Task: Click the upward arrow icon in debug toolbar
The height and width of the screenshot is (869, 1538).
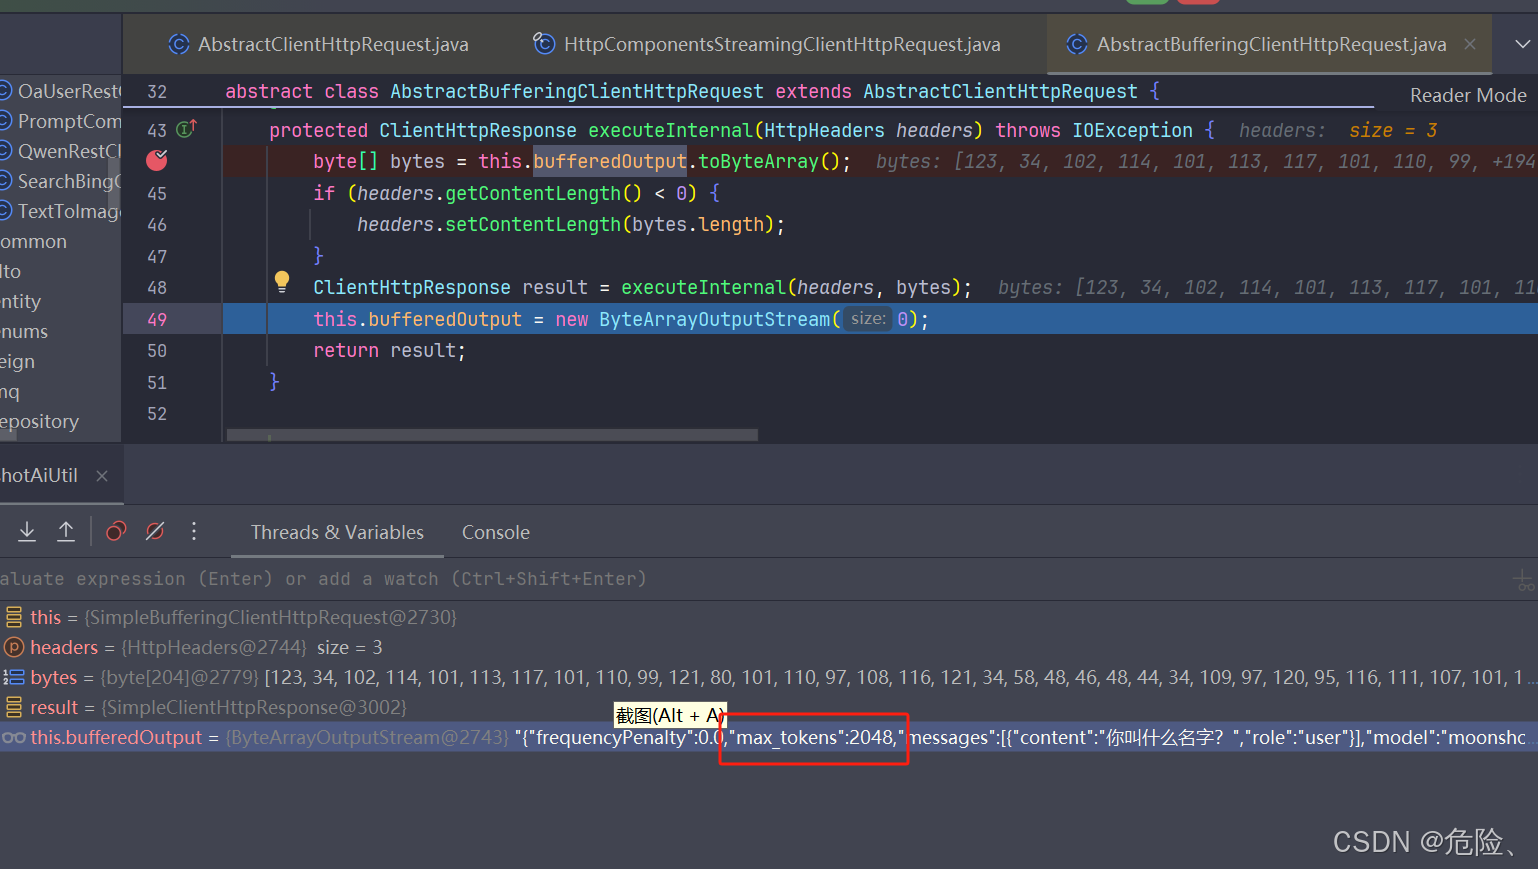Action: click(66, 531)
